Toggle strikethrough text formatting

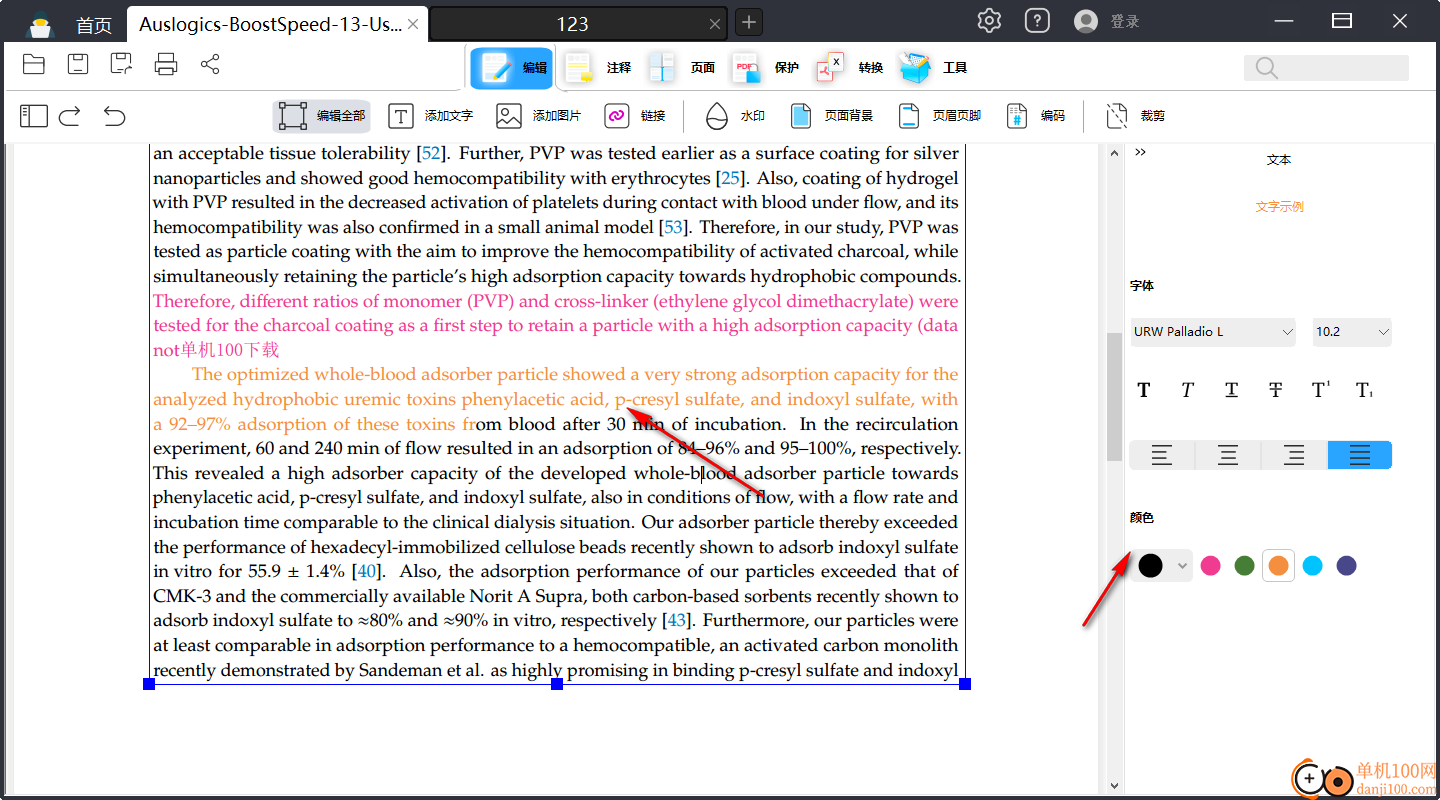1275,390
